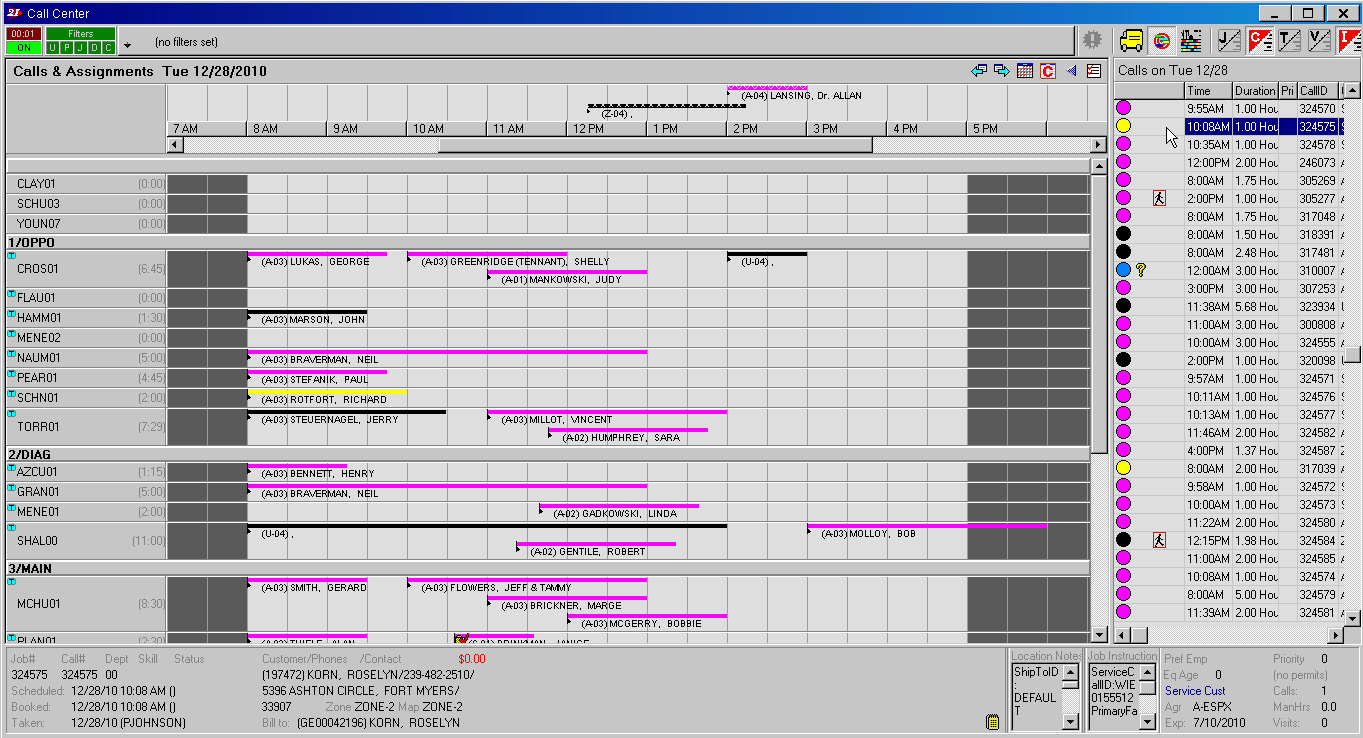Image resolution: width=1363 pixels, height=738 pixels.
Task: Toggle the green ON status indicator
Action: 23,47
